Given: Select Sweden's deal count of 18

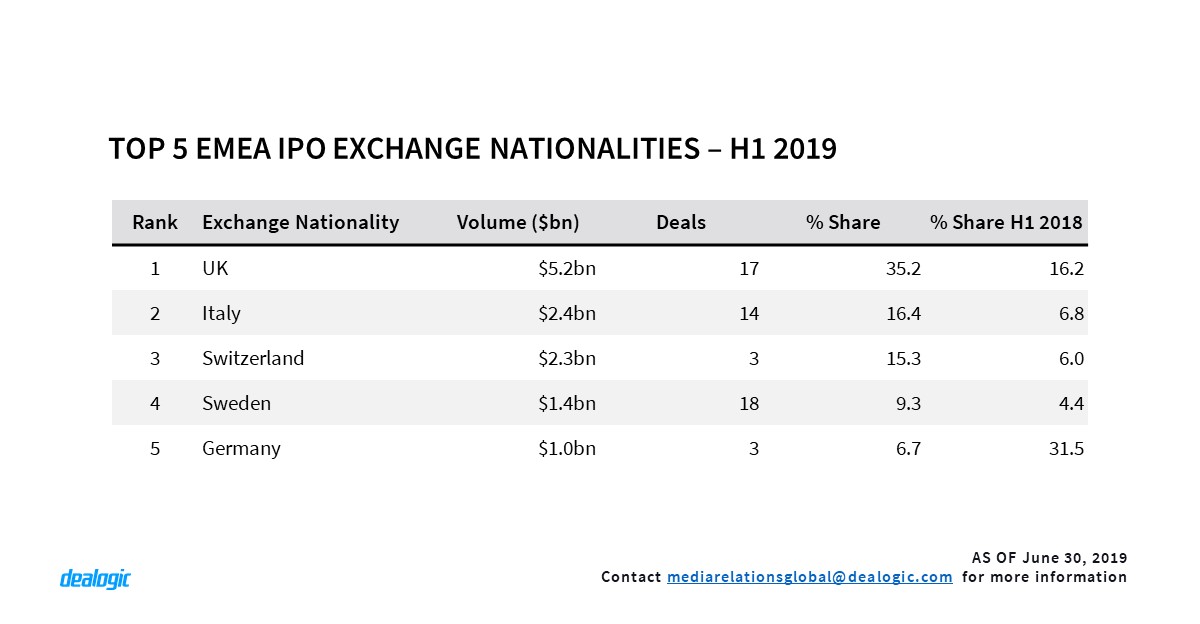Looking at the screenshot, I should tap(748, 404).
